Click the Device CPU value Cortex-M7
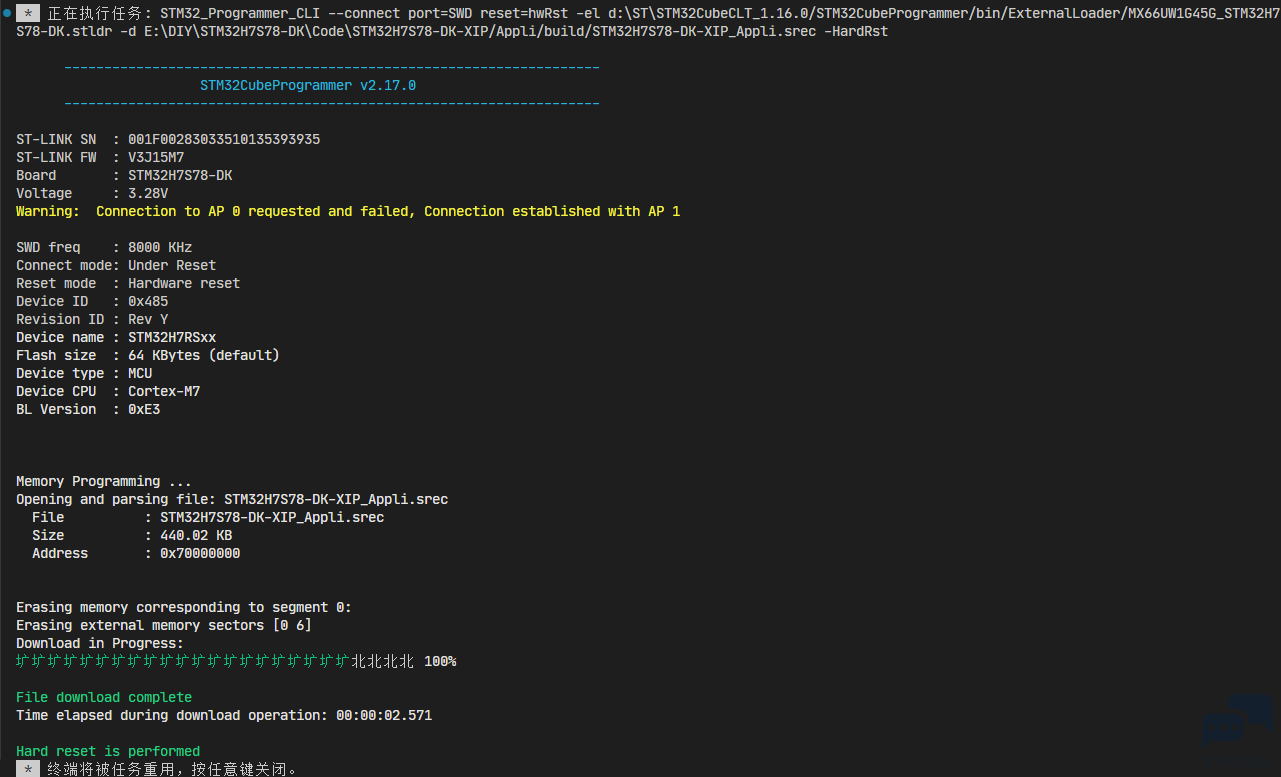This screenshot has height=777, width=1281. [x=164, y=391]
